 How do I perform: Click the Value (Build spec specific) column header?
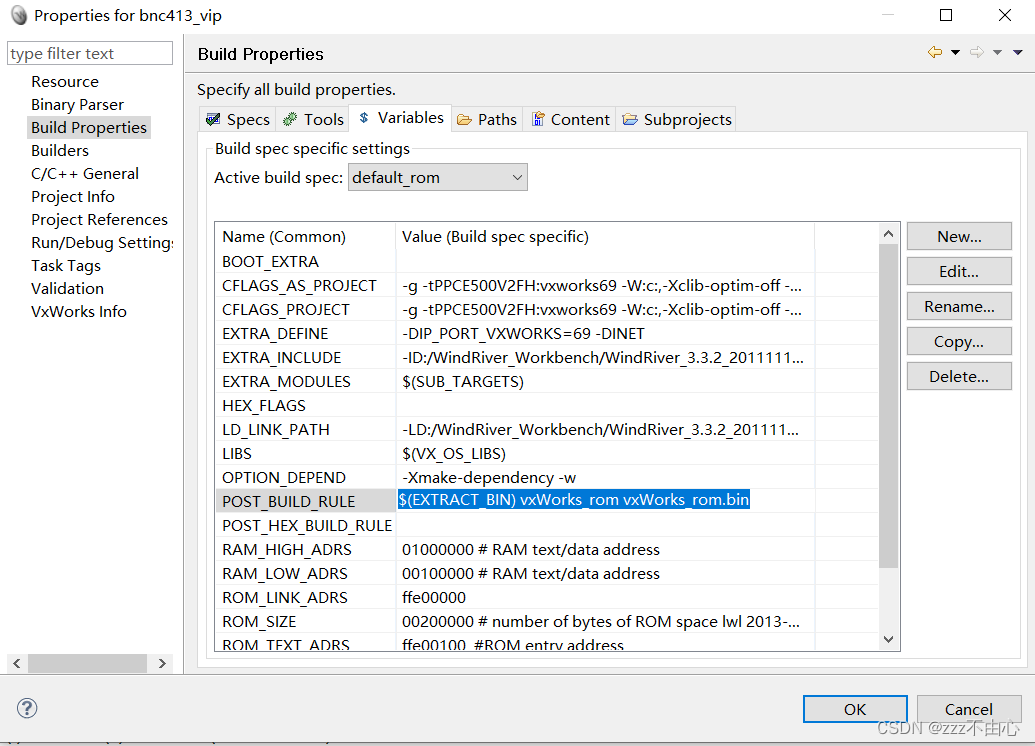coord(605,236)
